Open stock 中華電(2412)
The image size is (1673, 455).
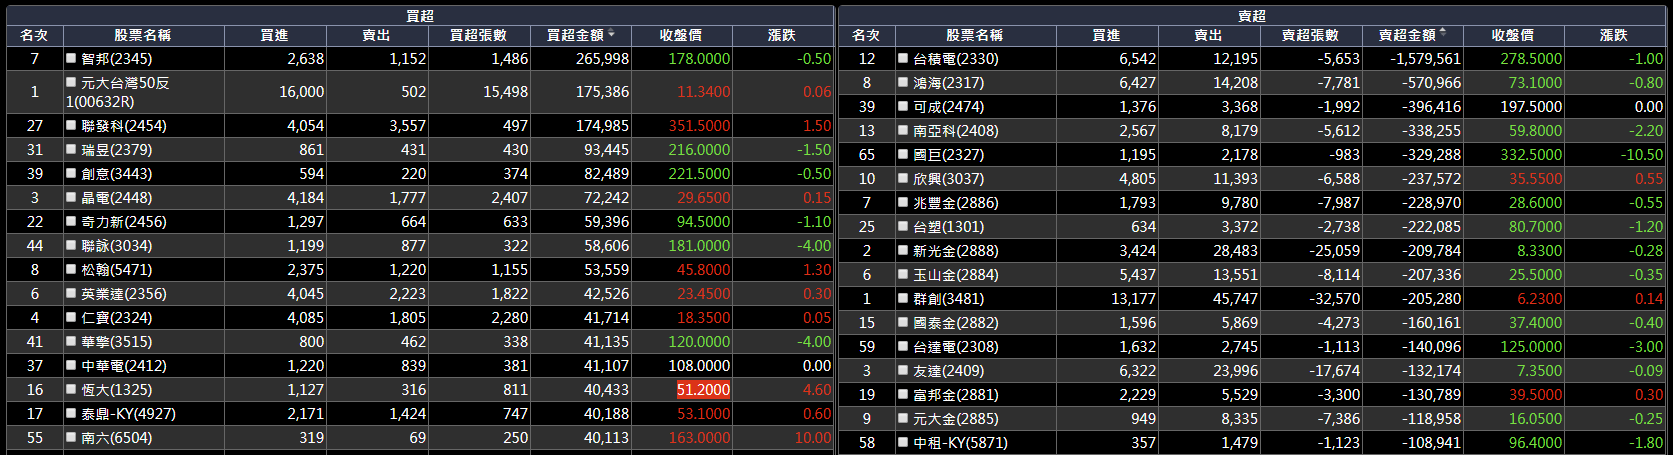pos(124,365)
